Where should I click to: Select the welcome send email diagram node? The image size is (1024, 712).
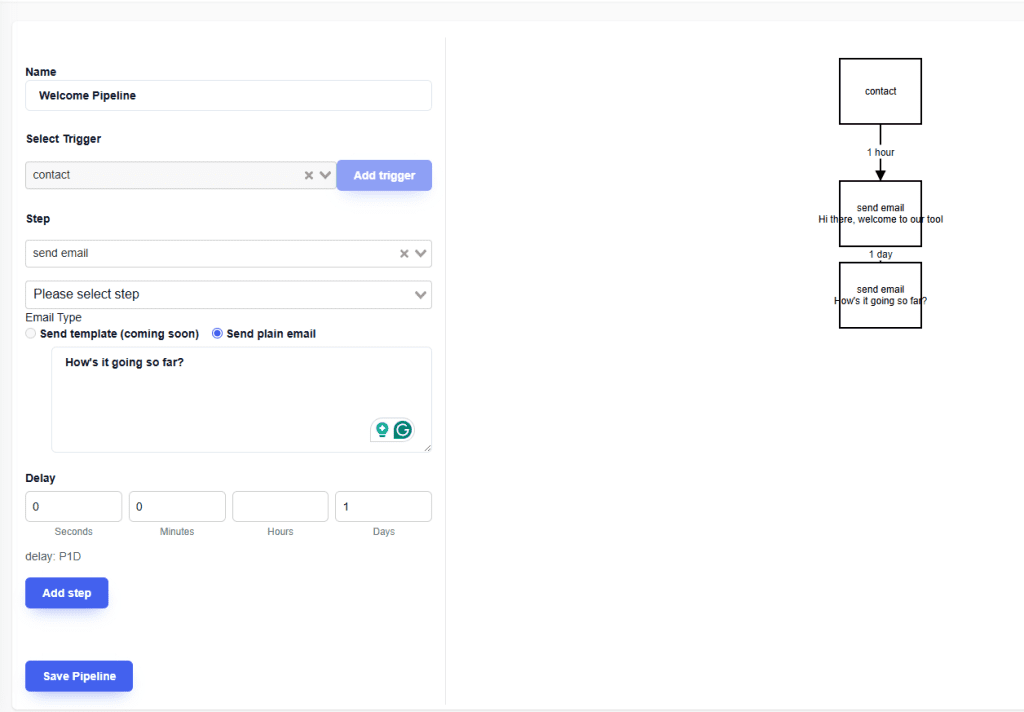tap(880, 213)
